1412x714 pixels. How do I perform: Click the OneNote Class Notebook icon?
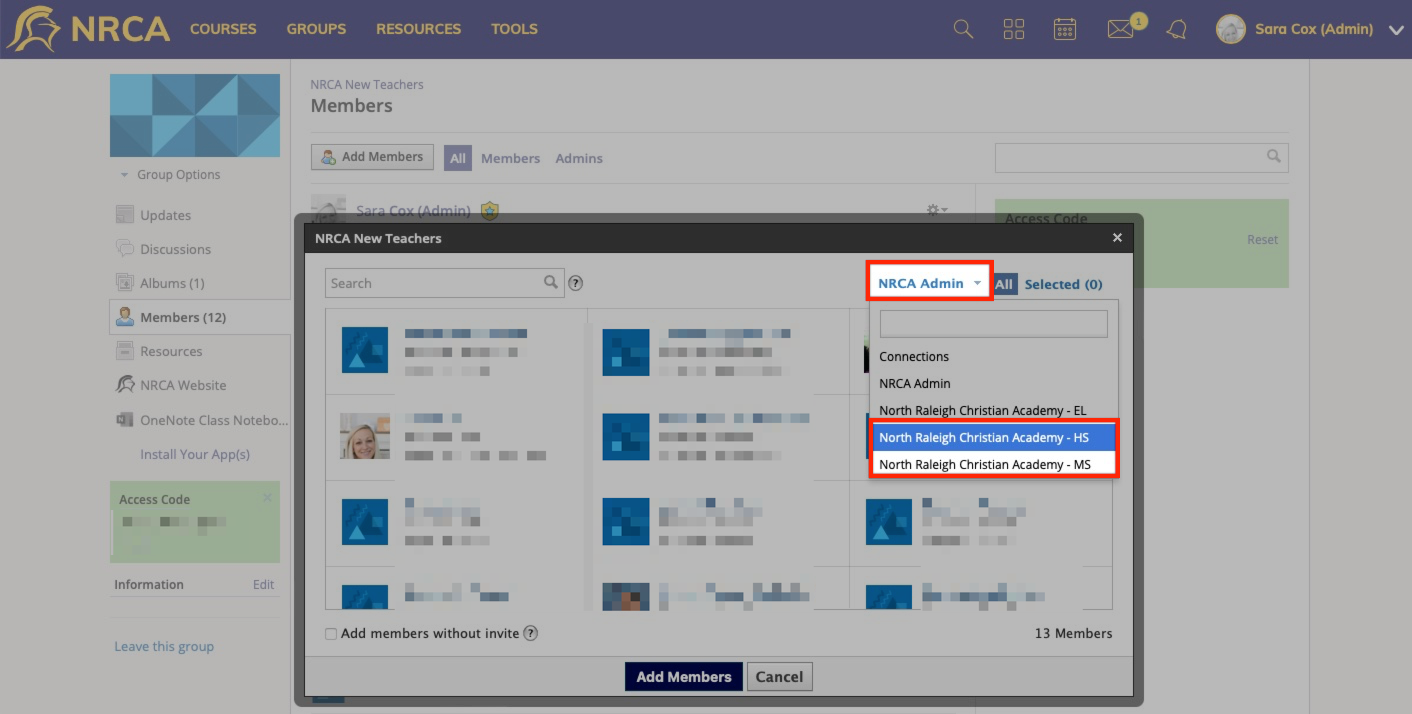[125, 420]
